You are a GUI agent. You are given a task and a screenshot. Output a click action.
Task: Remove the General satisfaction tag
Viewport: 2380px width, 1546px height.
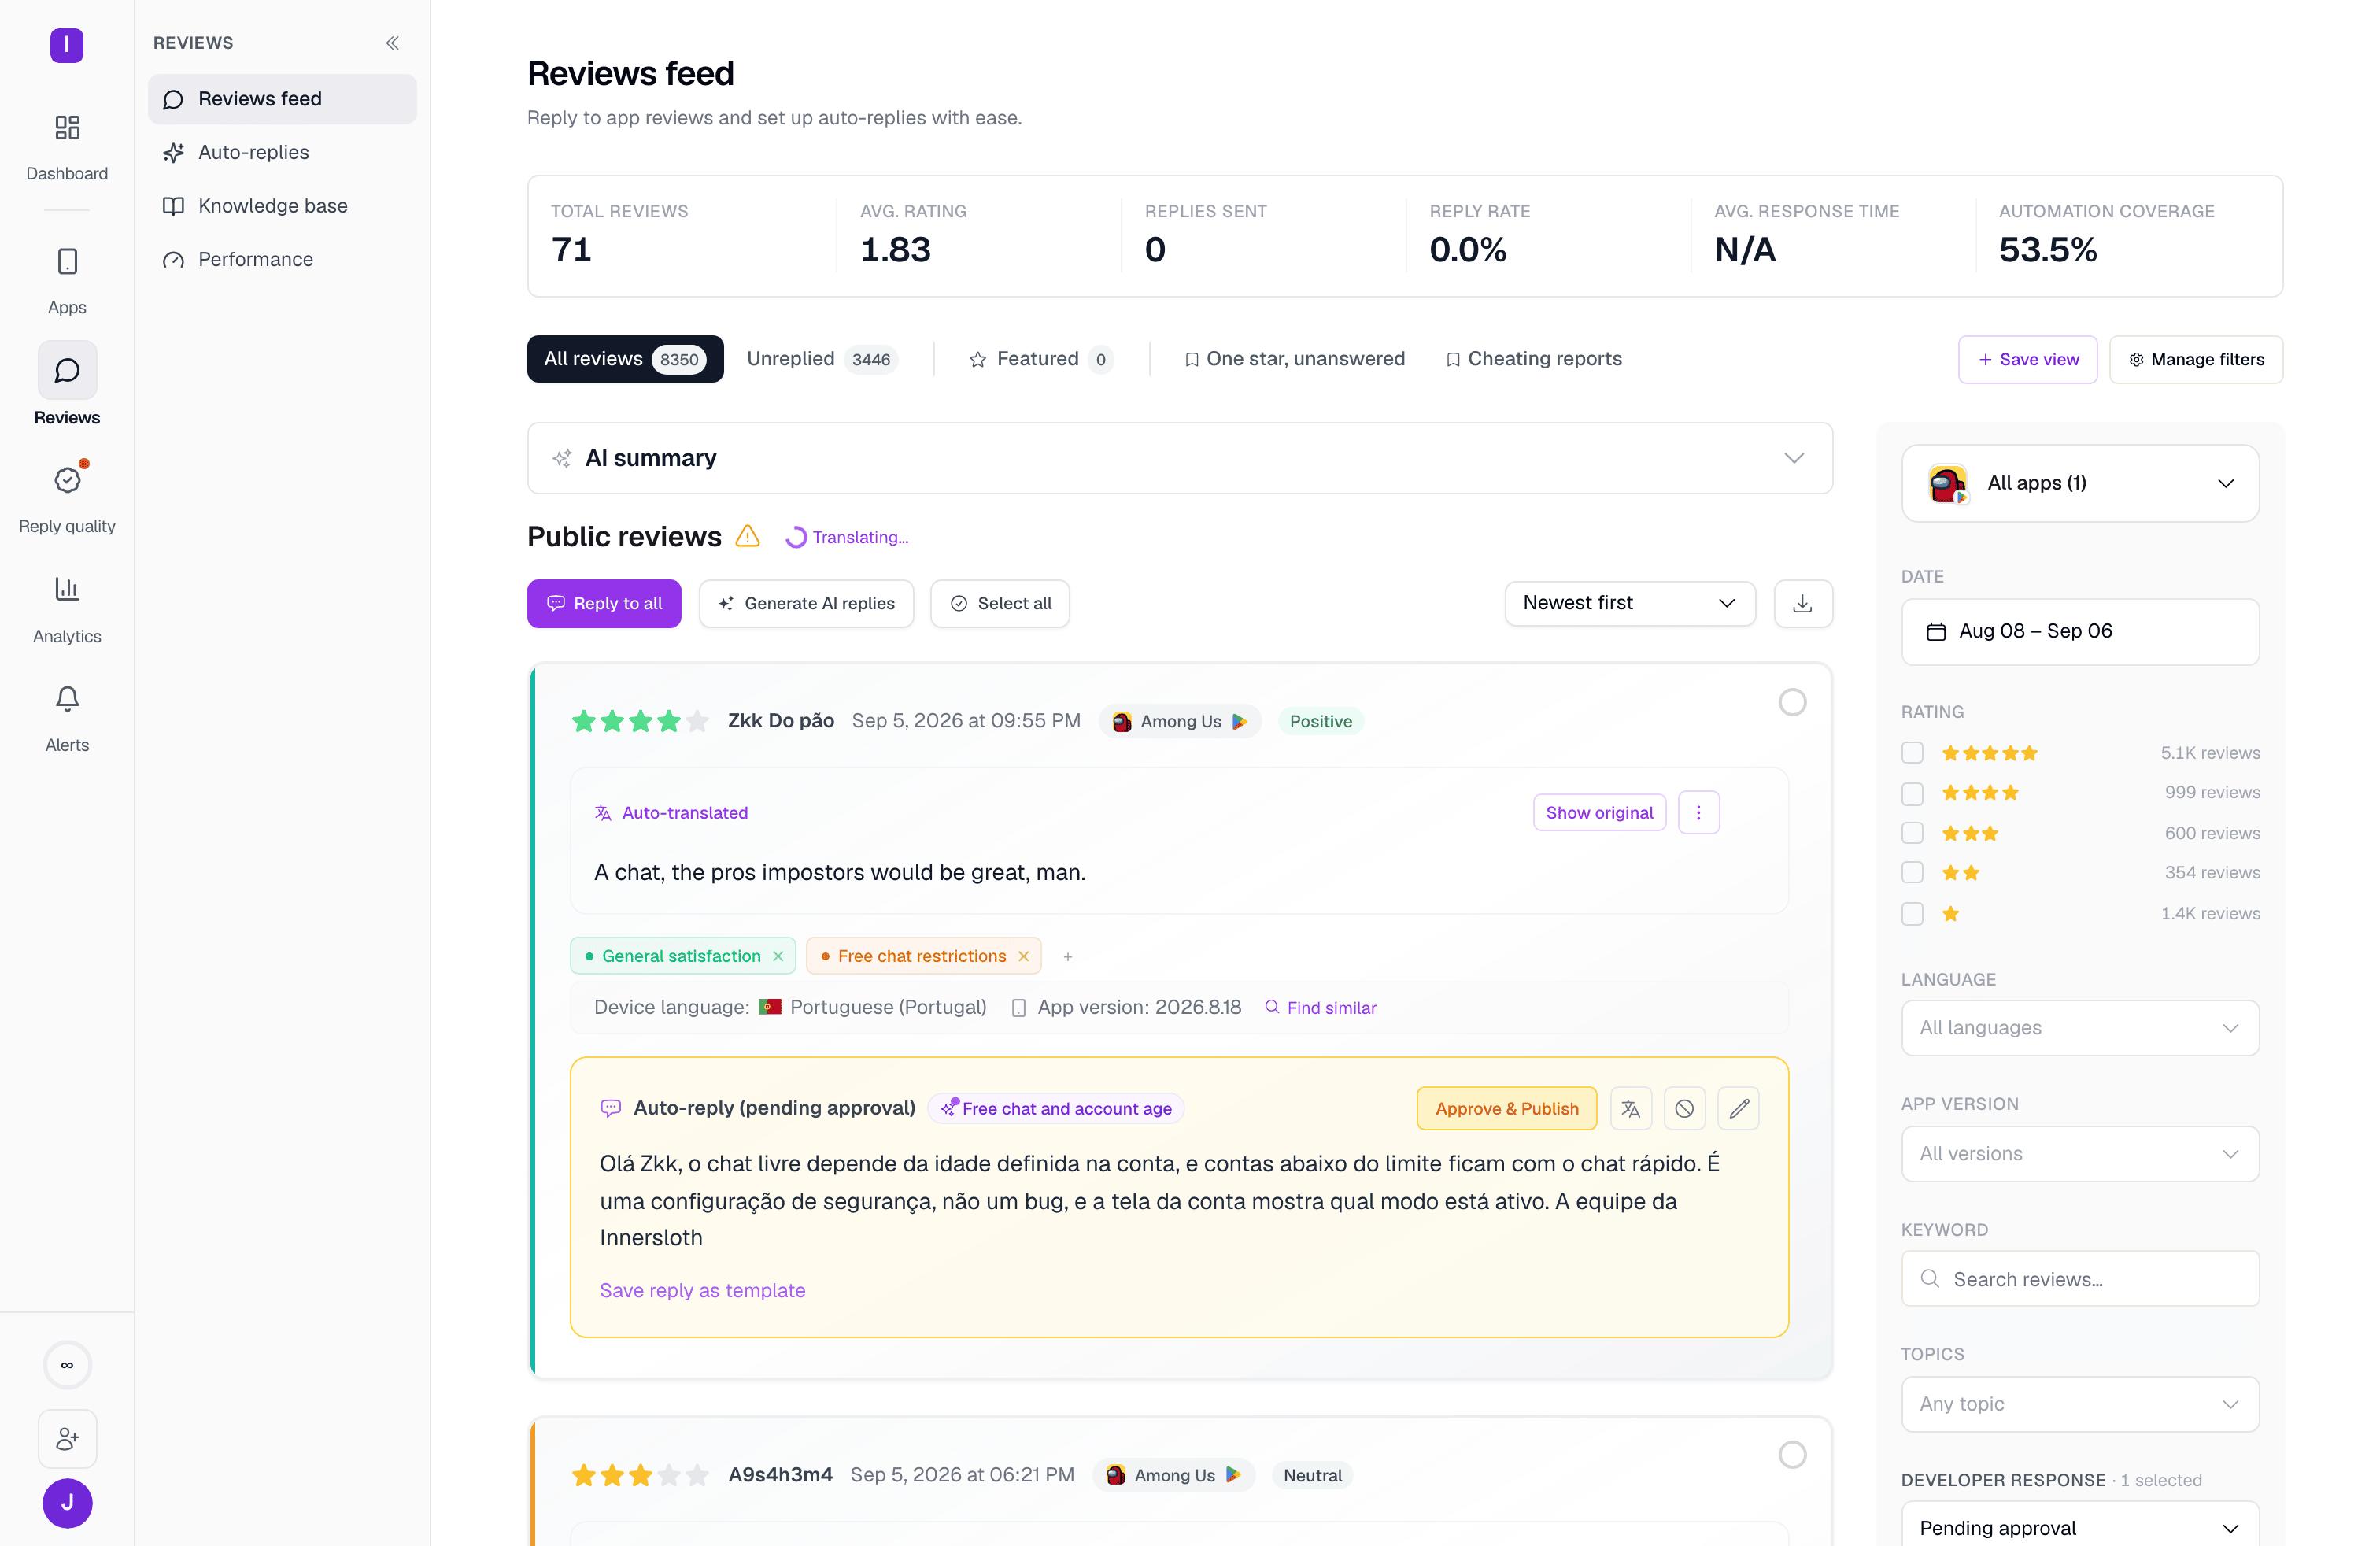click(778, 957)
